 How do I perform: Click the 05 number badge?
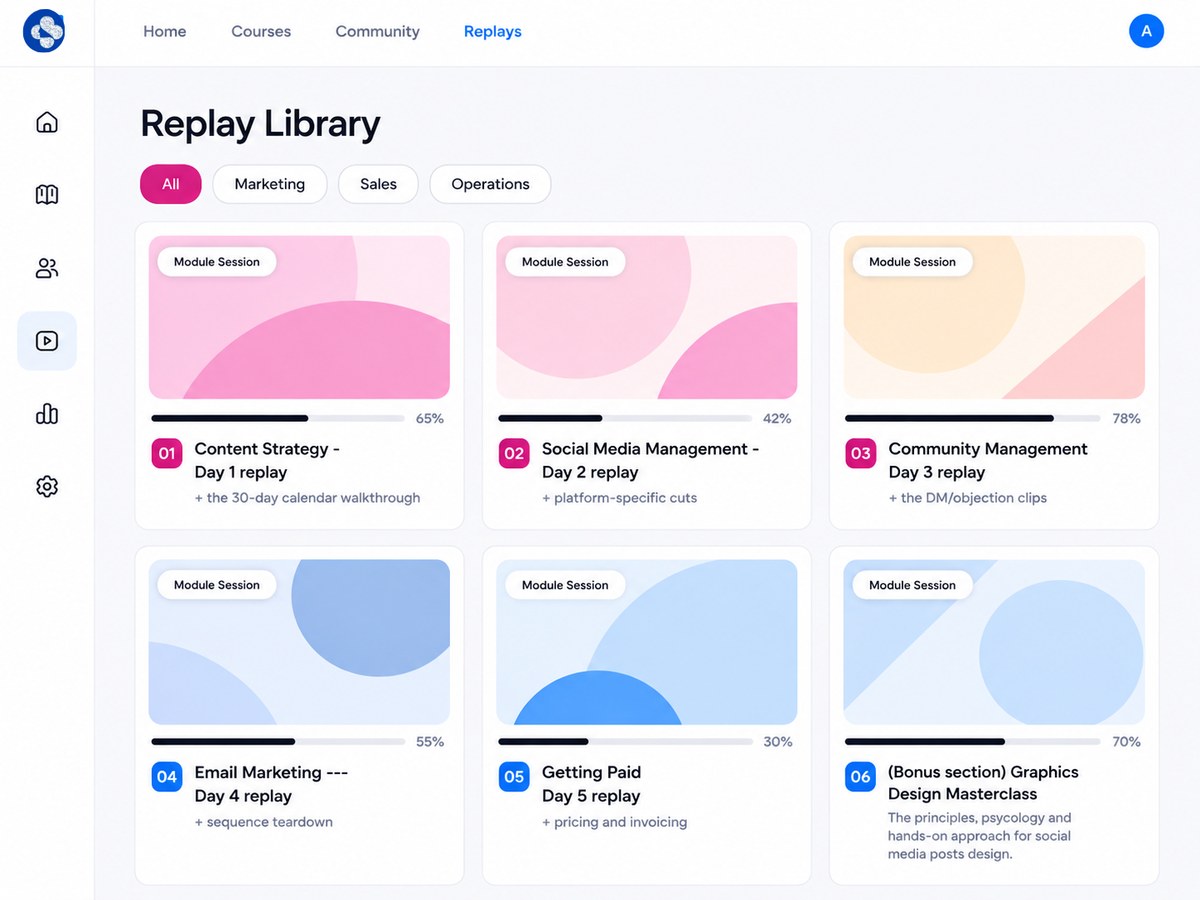(514, 777)
